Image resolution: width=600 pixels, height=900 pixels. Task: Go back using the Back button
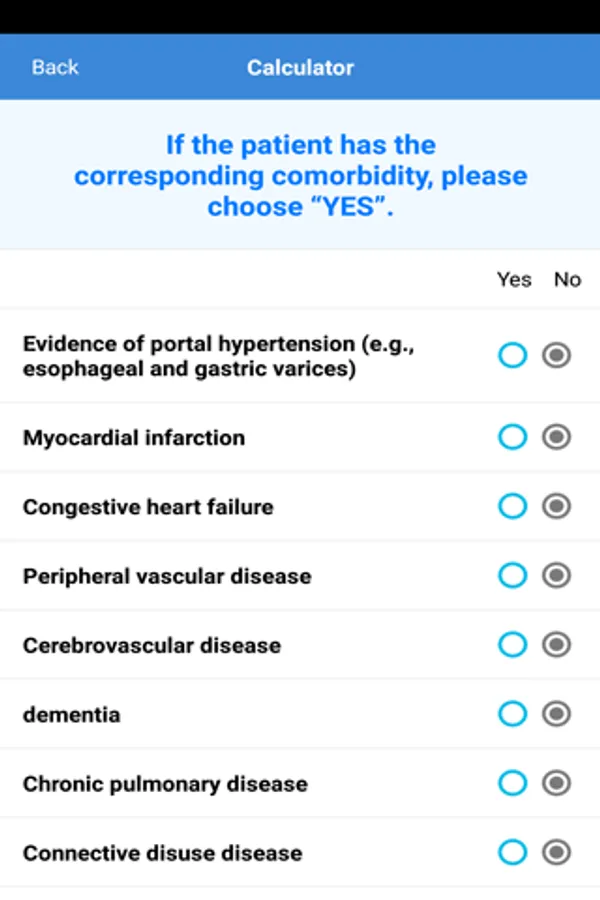[55, 68]
